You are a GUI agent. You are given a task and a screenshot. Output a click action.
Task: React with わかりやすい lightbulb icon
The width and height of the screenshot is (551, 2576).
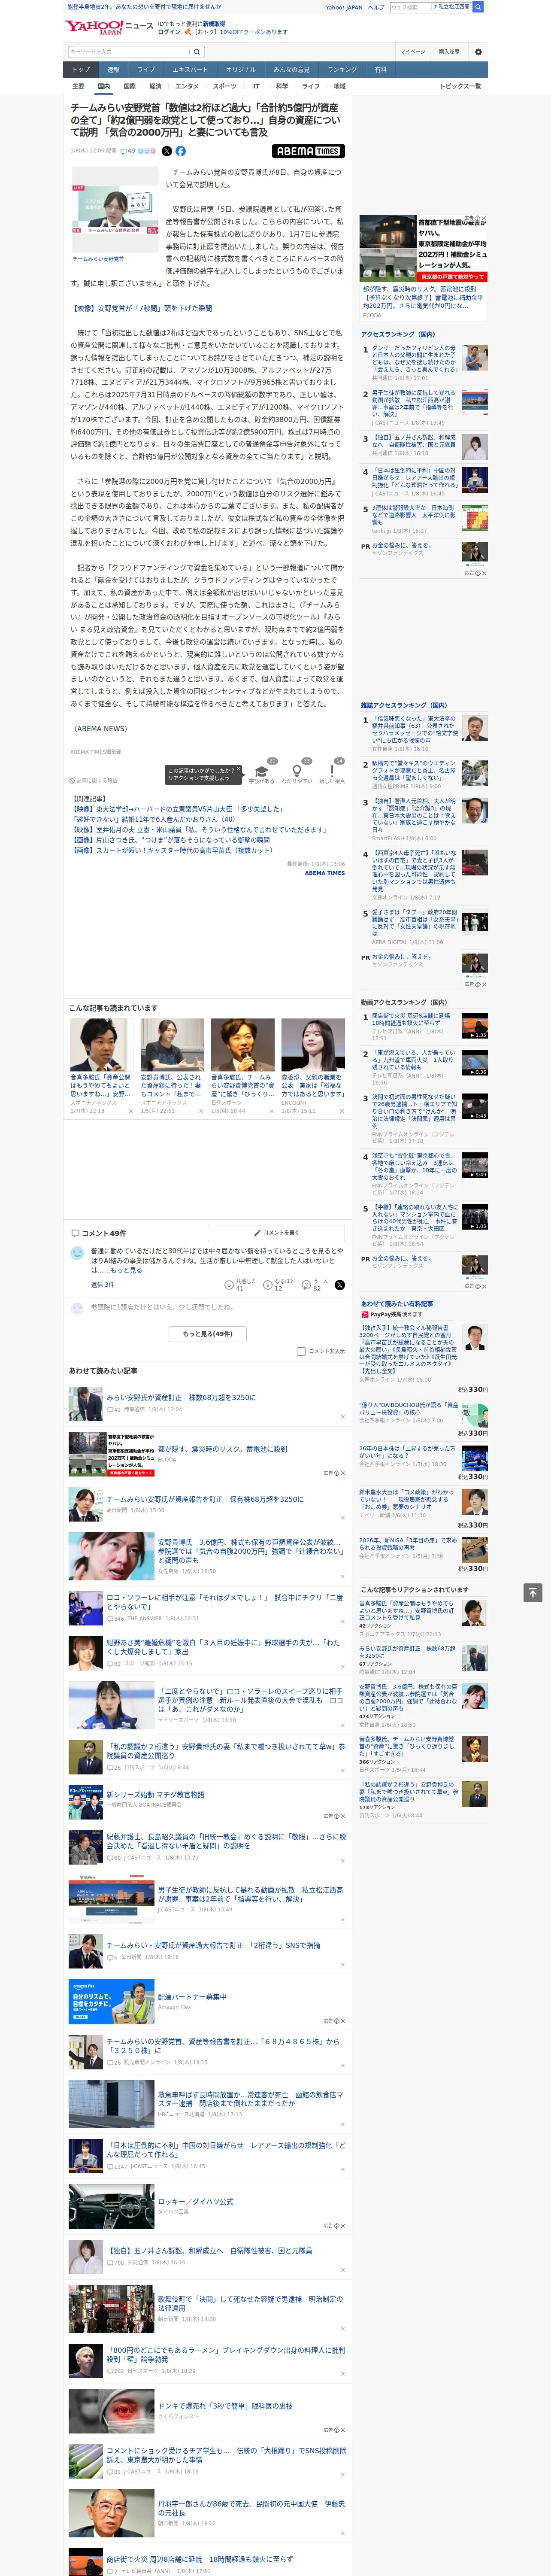point(296,771)
